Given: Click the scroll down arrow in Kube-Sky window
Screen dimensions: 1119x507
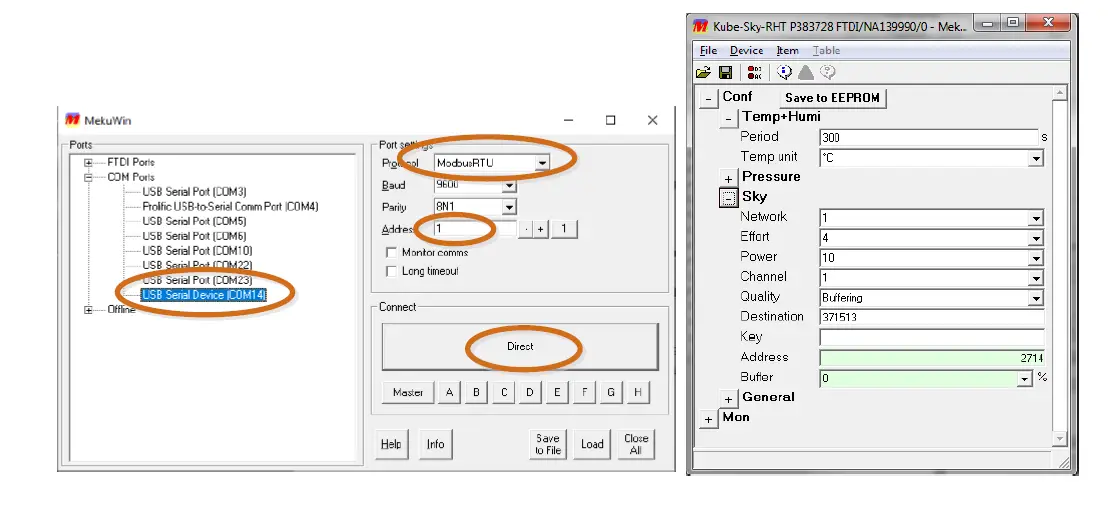Looking at the screenshot, I should coord(1060,438).
